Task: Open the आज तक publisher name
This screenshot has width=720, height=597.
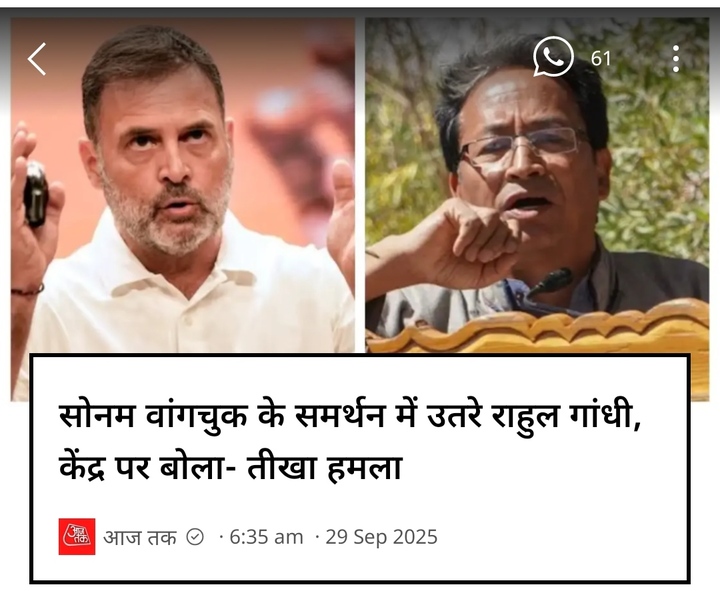Action: 140,537
